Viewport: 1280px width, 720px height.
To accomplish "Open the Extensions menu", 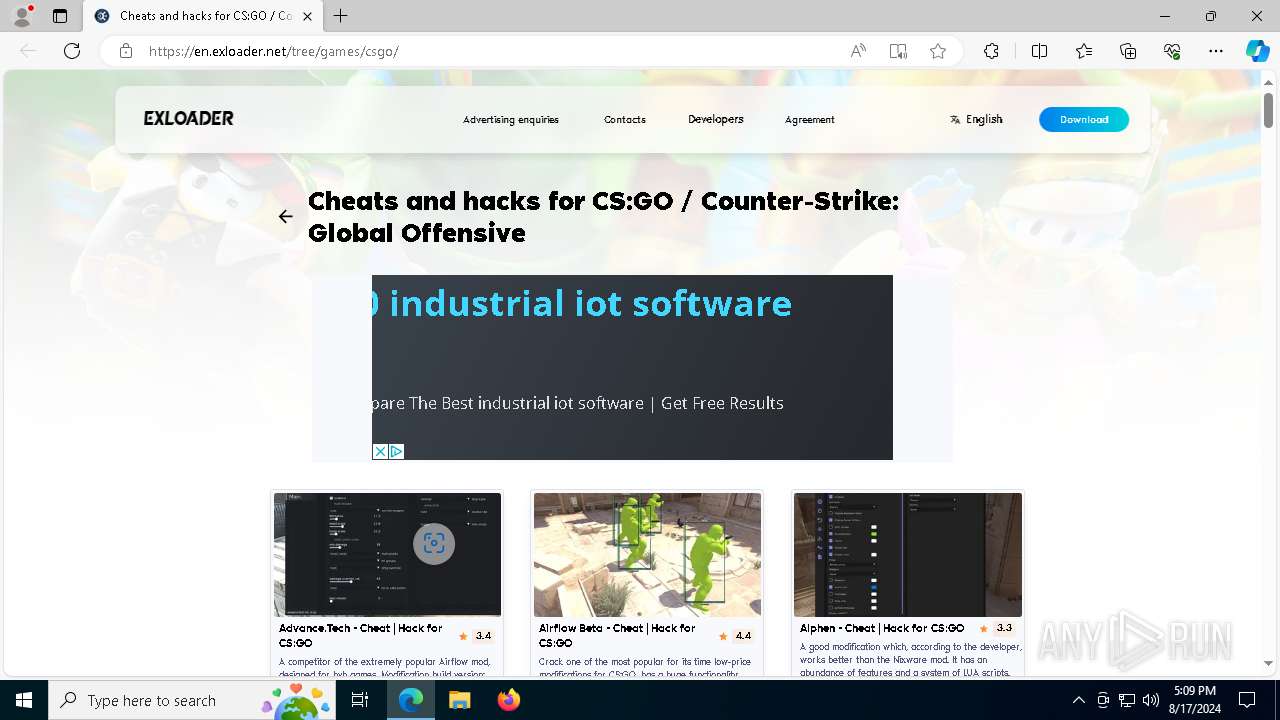I will 991,51.
